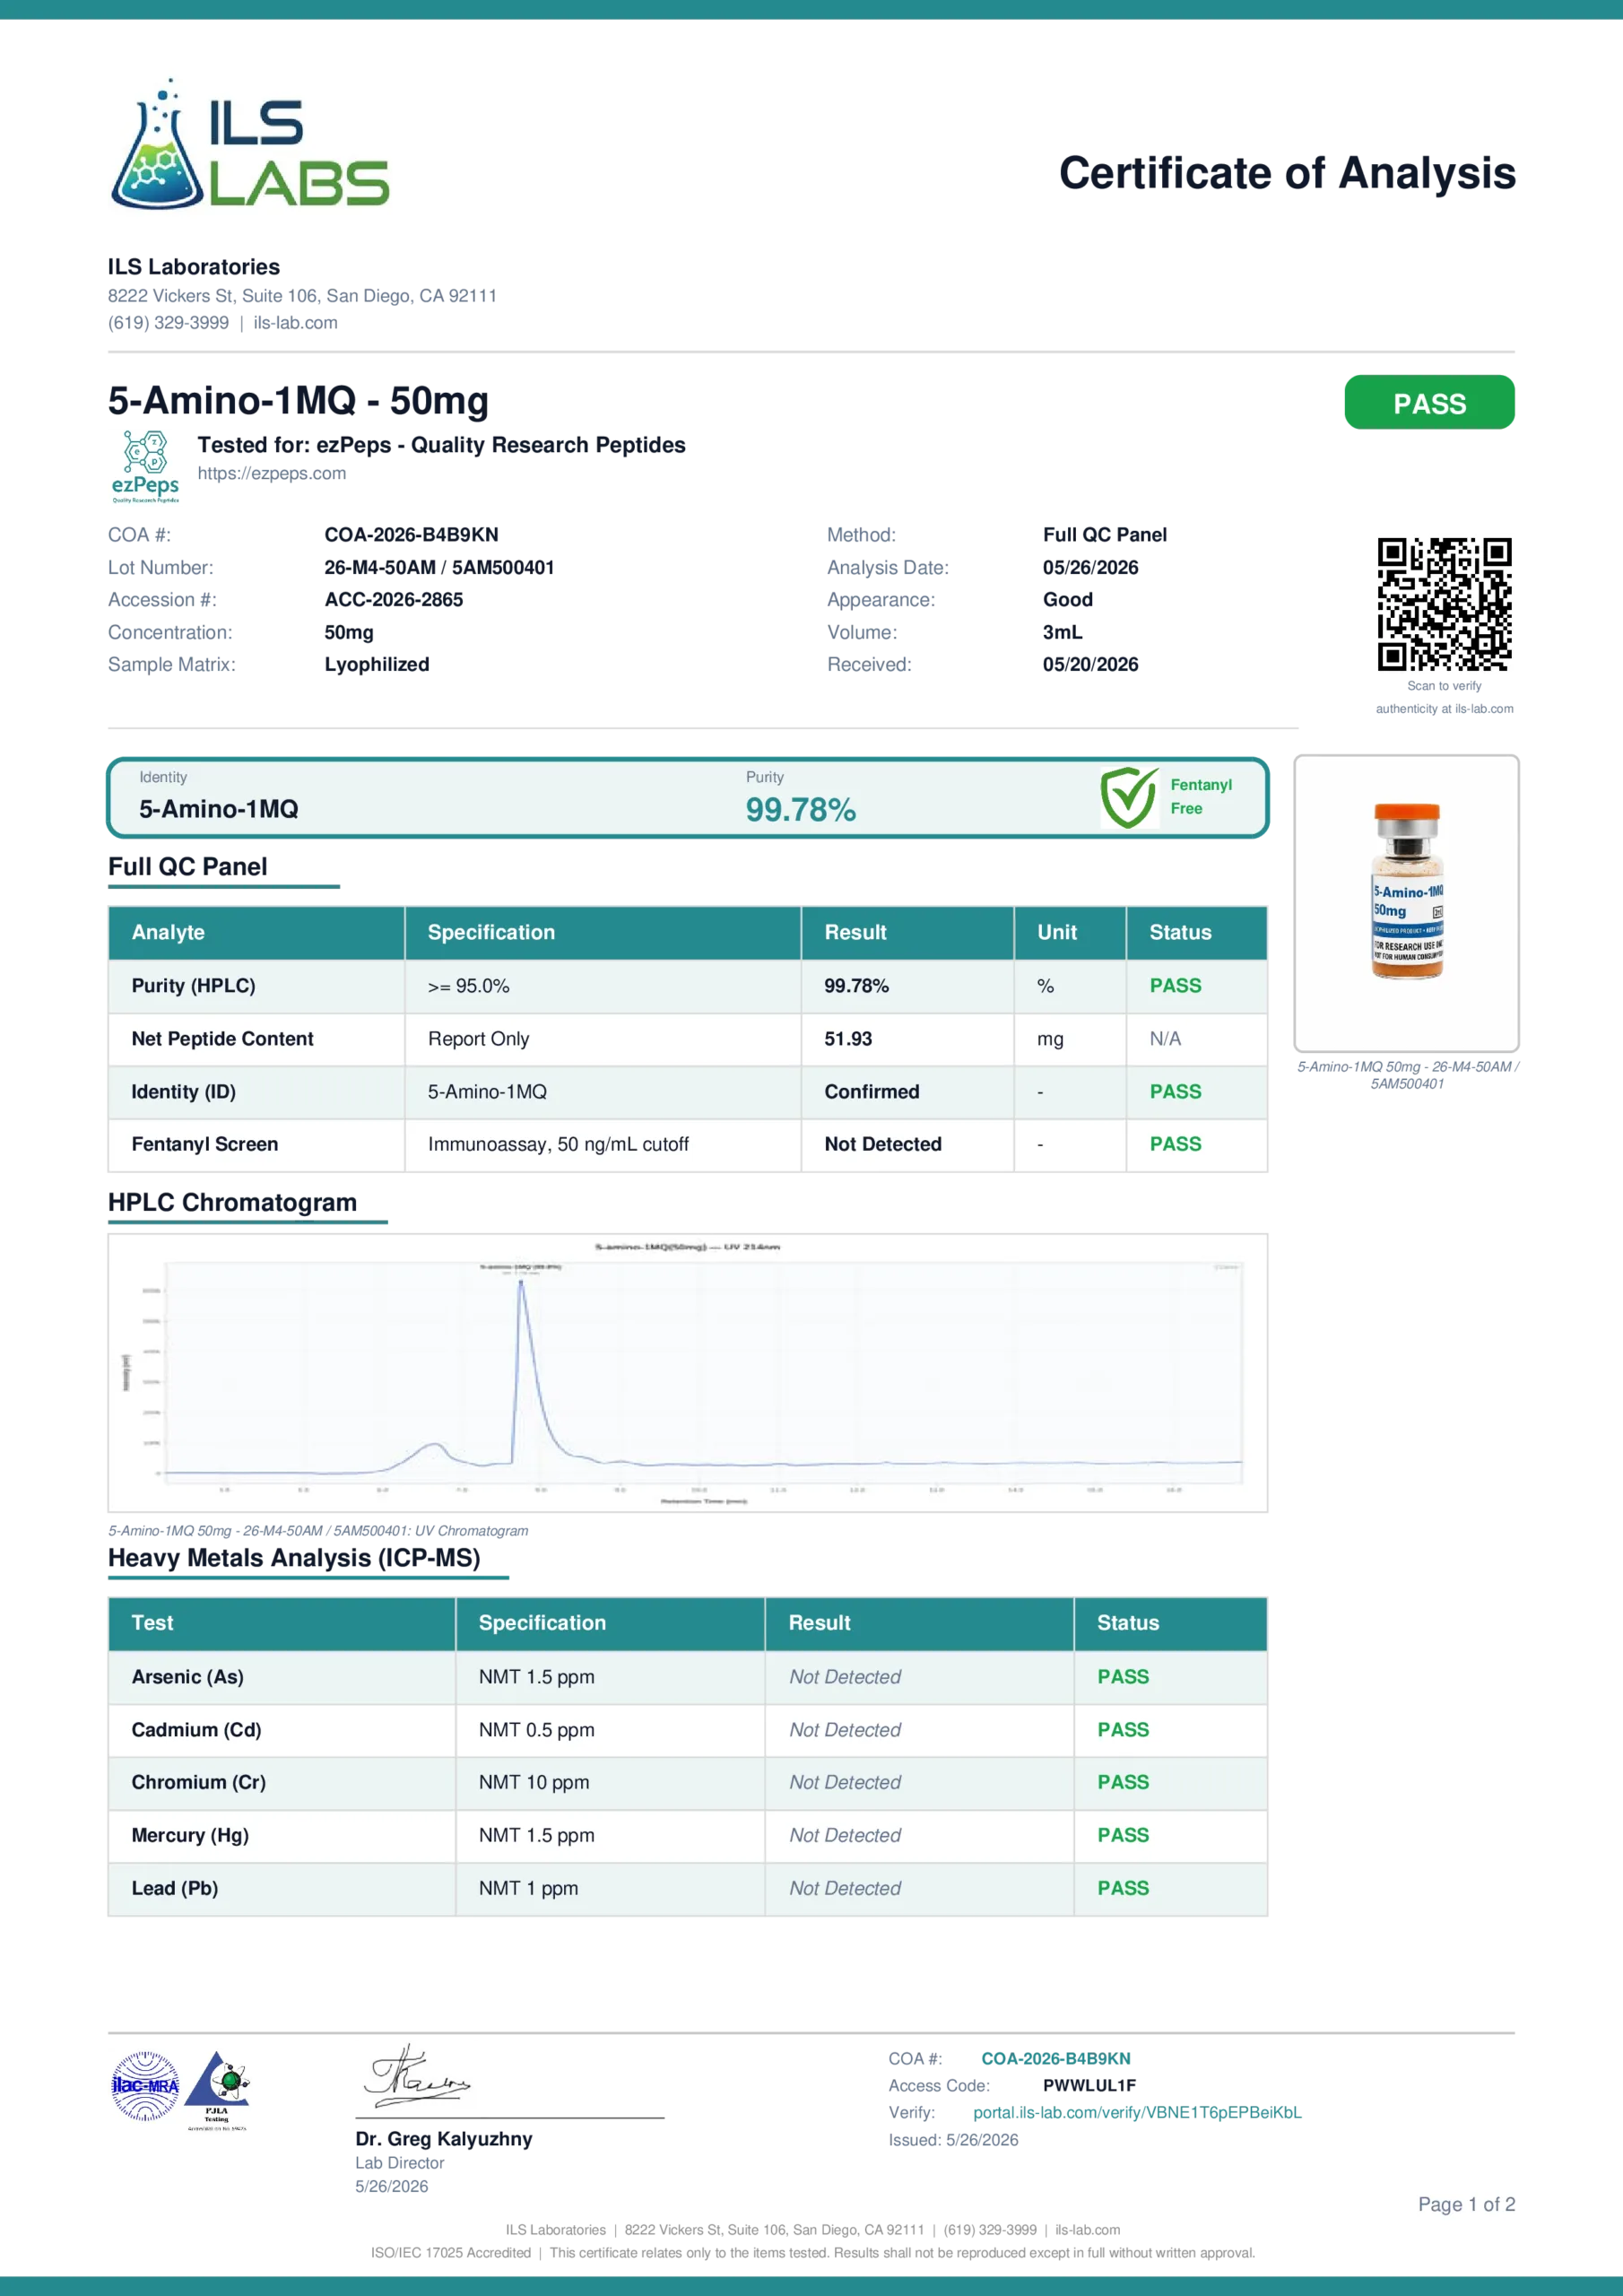The width and height of the screenshot is (1623, 2296).
Task: Click the Lab Director signature
Action: click(416, 2077)
